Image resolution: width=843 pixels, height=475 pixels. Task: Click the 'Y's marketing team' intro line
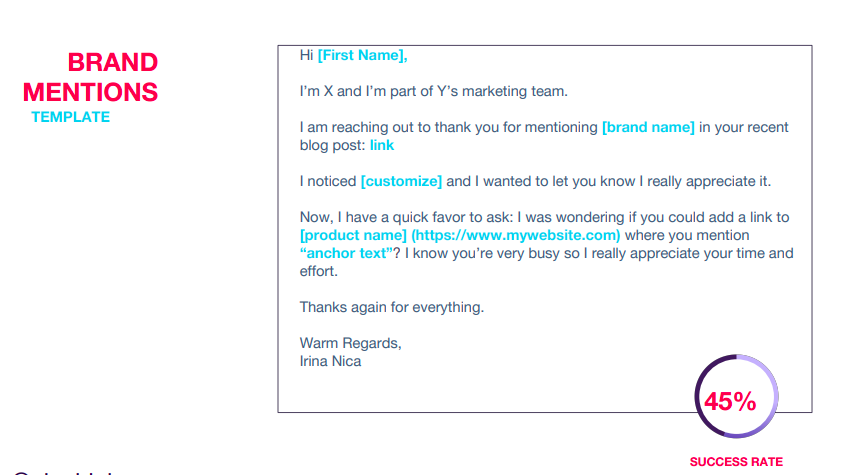click(433, 91)
